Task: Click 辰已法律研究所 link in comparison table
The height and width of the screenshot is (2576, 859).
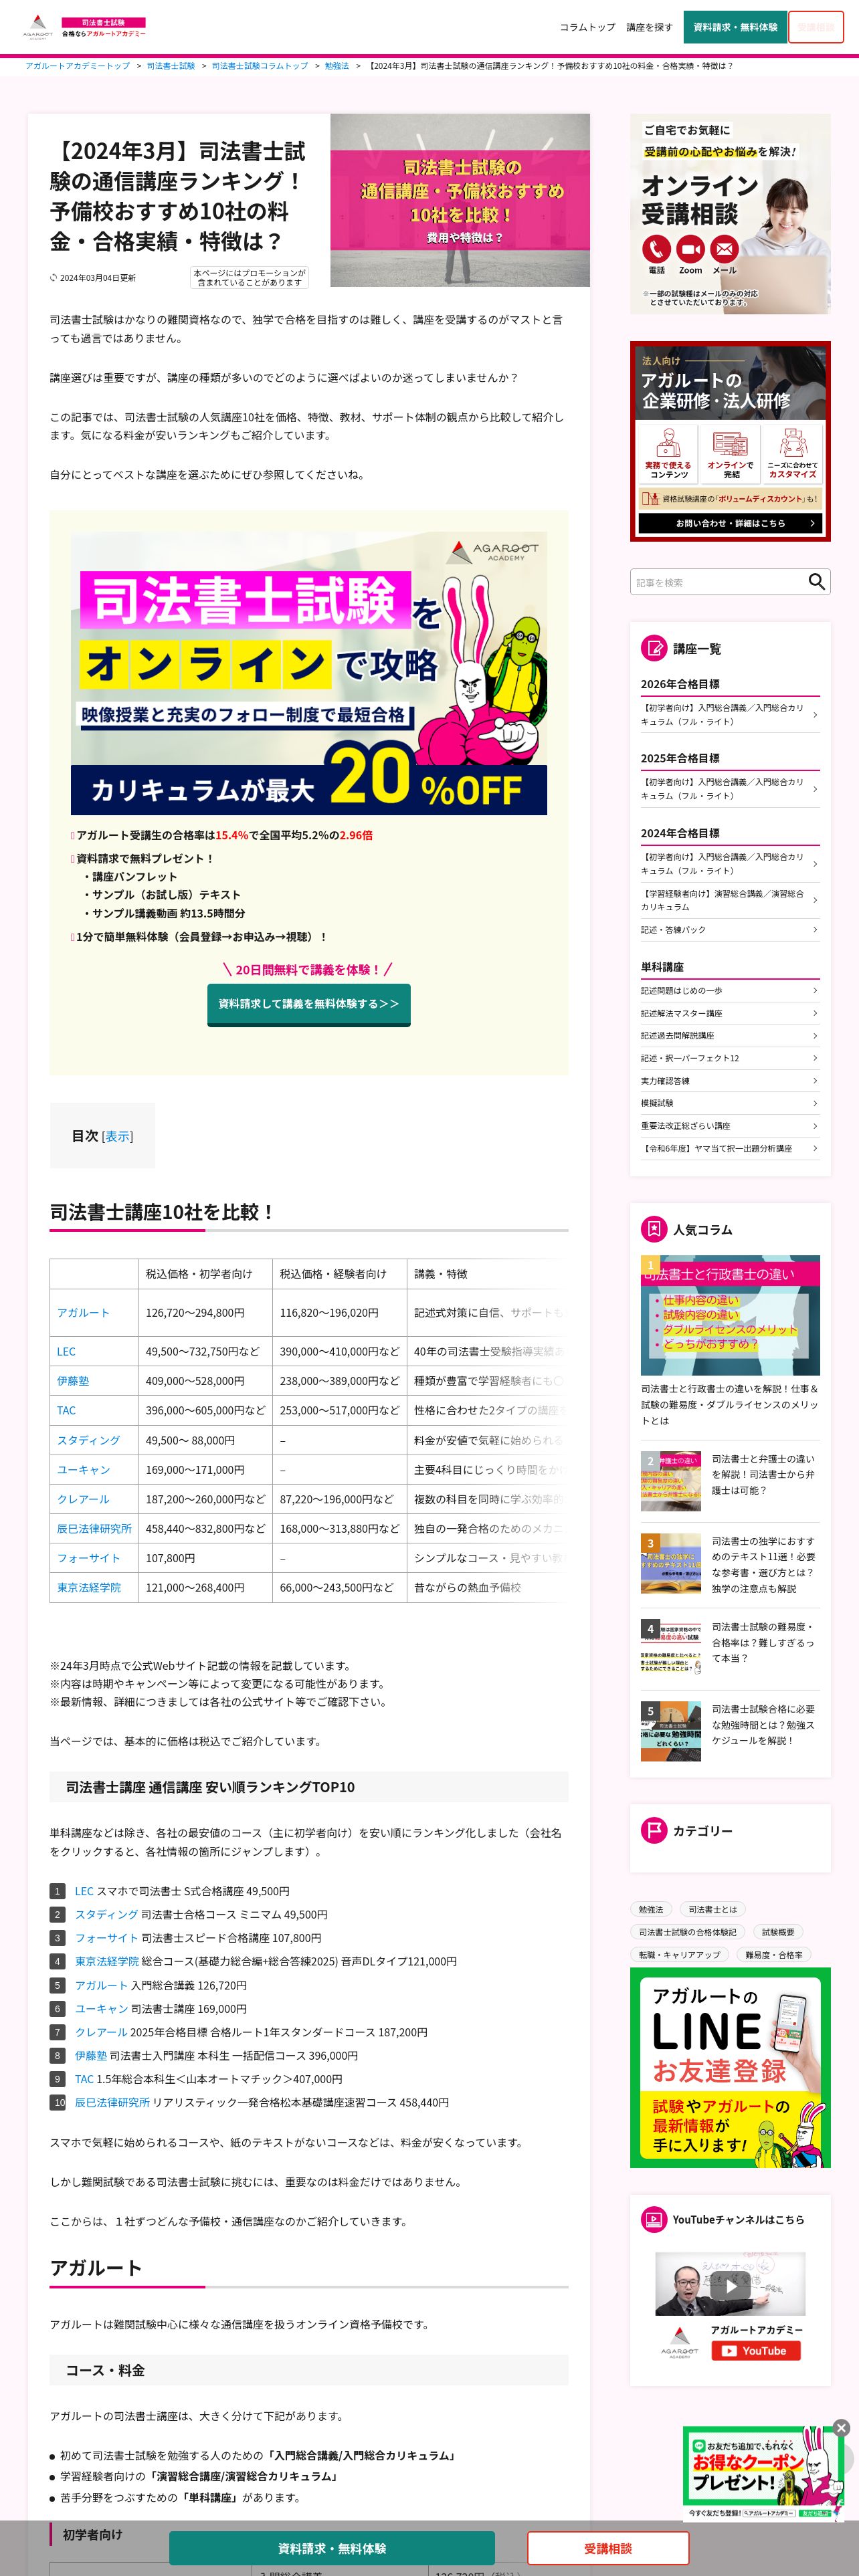Action: 94,1528
